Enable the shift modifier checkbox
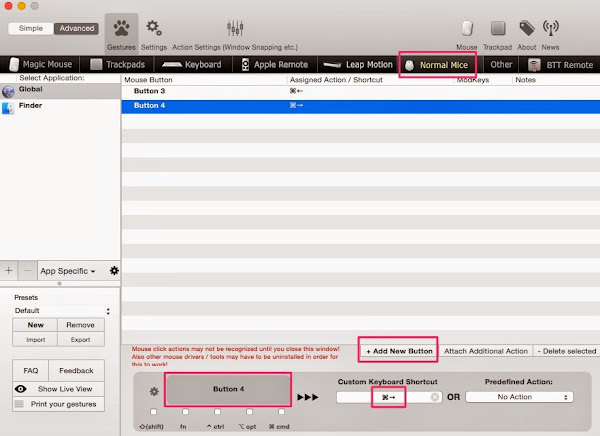 153,412
